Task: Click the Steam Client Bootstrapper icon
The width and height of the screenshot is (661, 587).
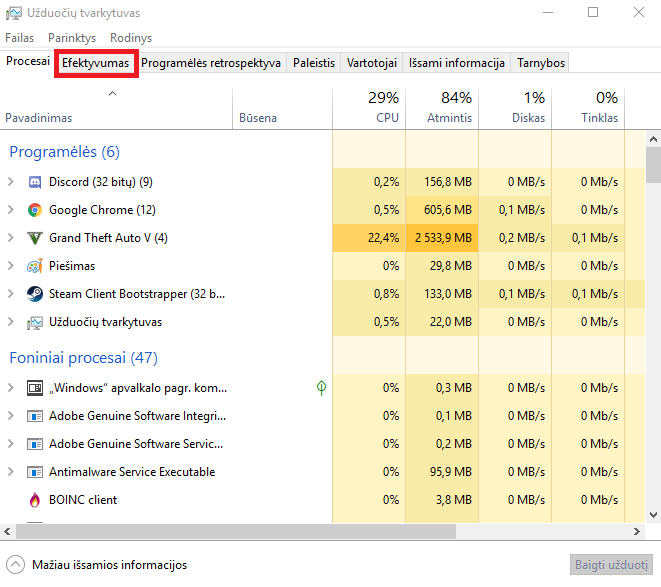Action: tap(35, 294)
